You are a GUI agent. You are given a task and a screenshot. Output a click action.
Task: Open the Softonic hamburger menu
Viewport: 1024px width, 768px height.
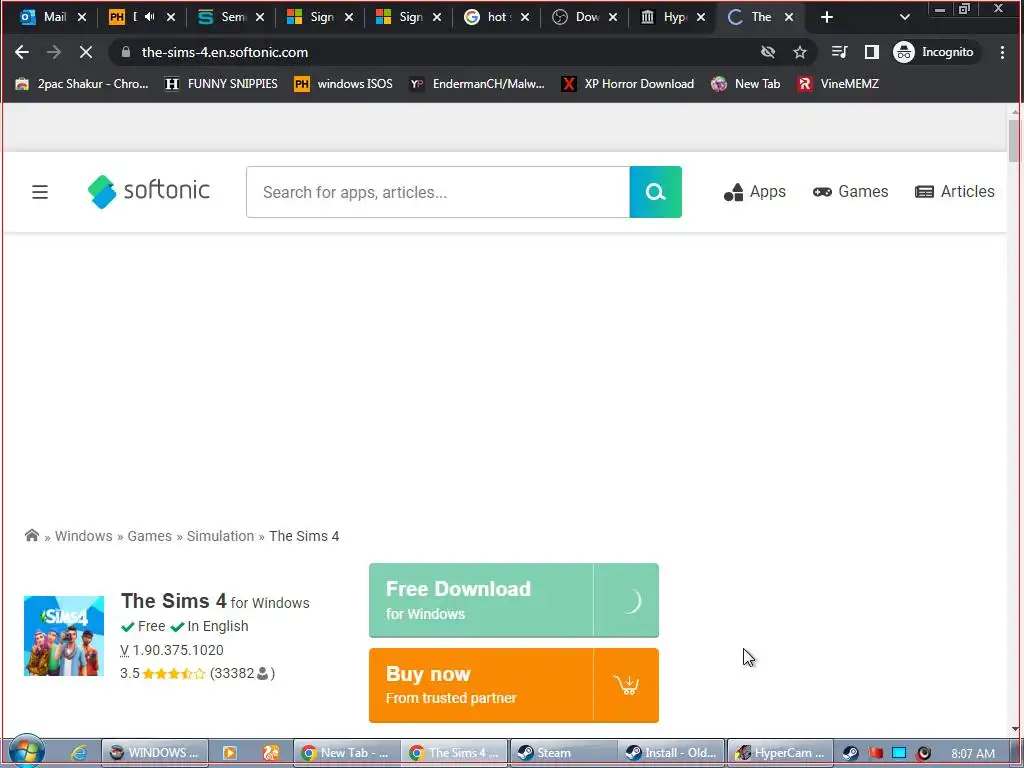40,192
